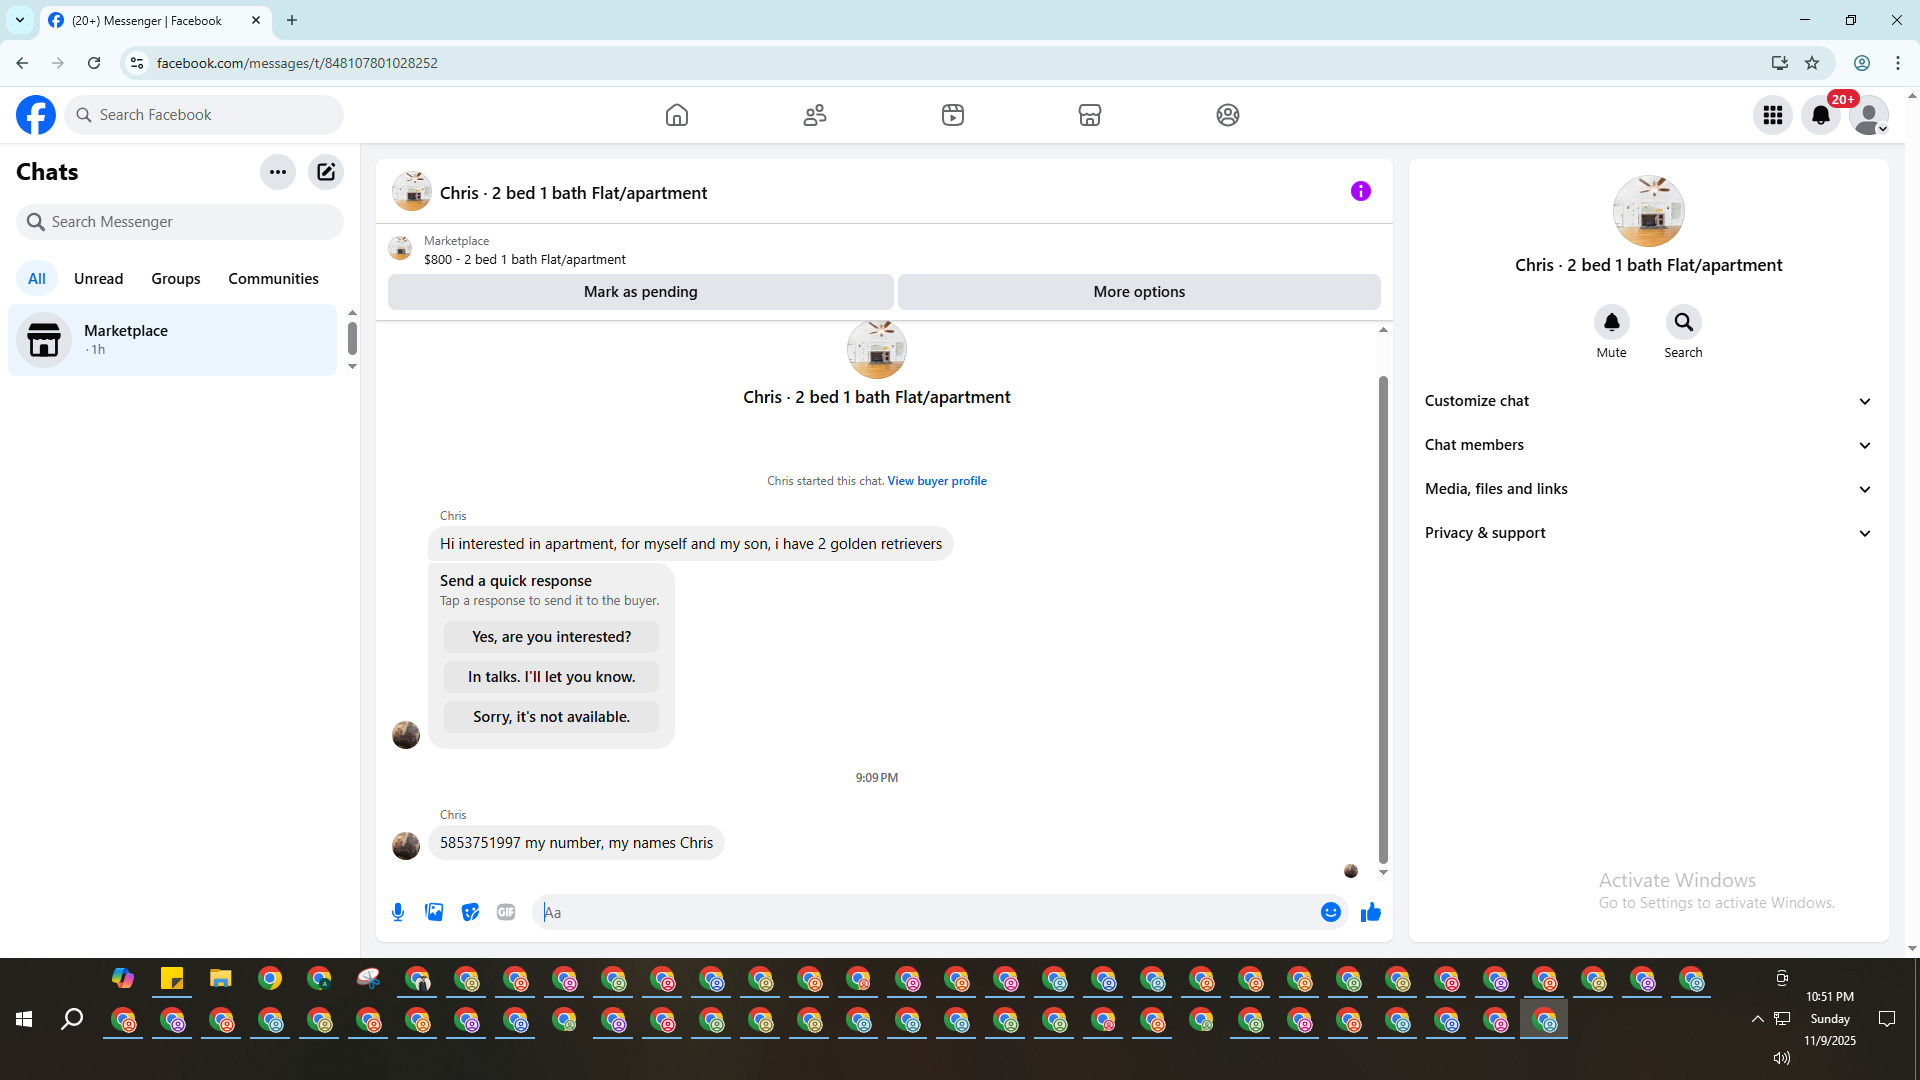Switch to the Groups filter

tap(176, 279)
